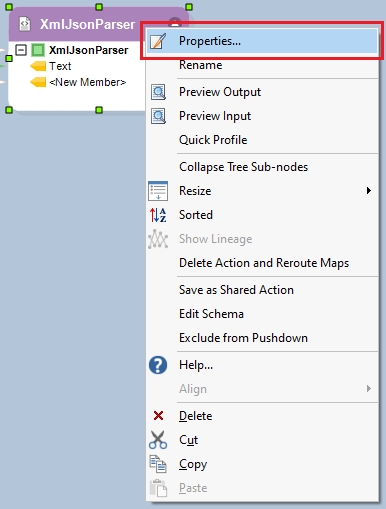Open the Resize submenu arrow
386x509 pixels.
pos(369,191)
